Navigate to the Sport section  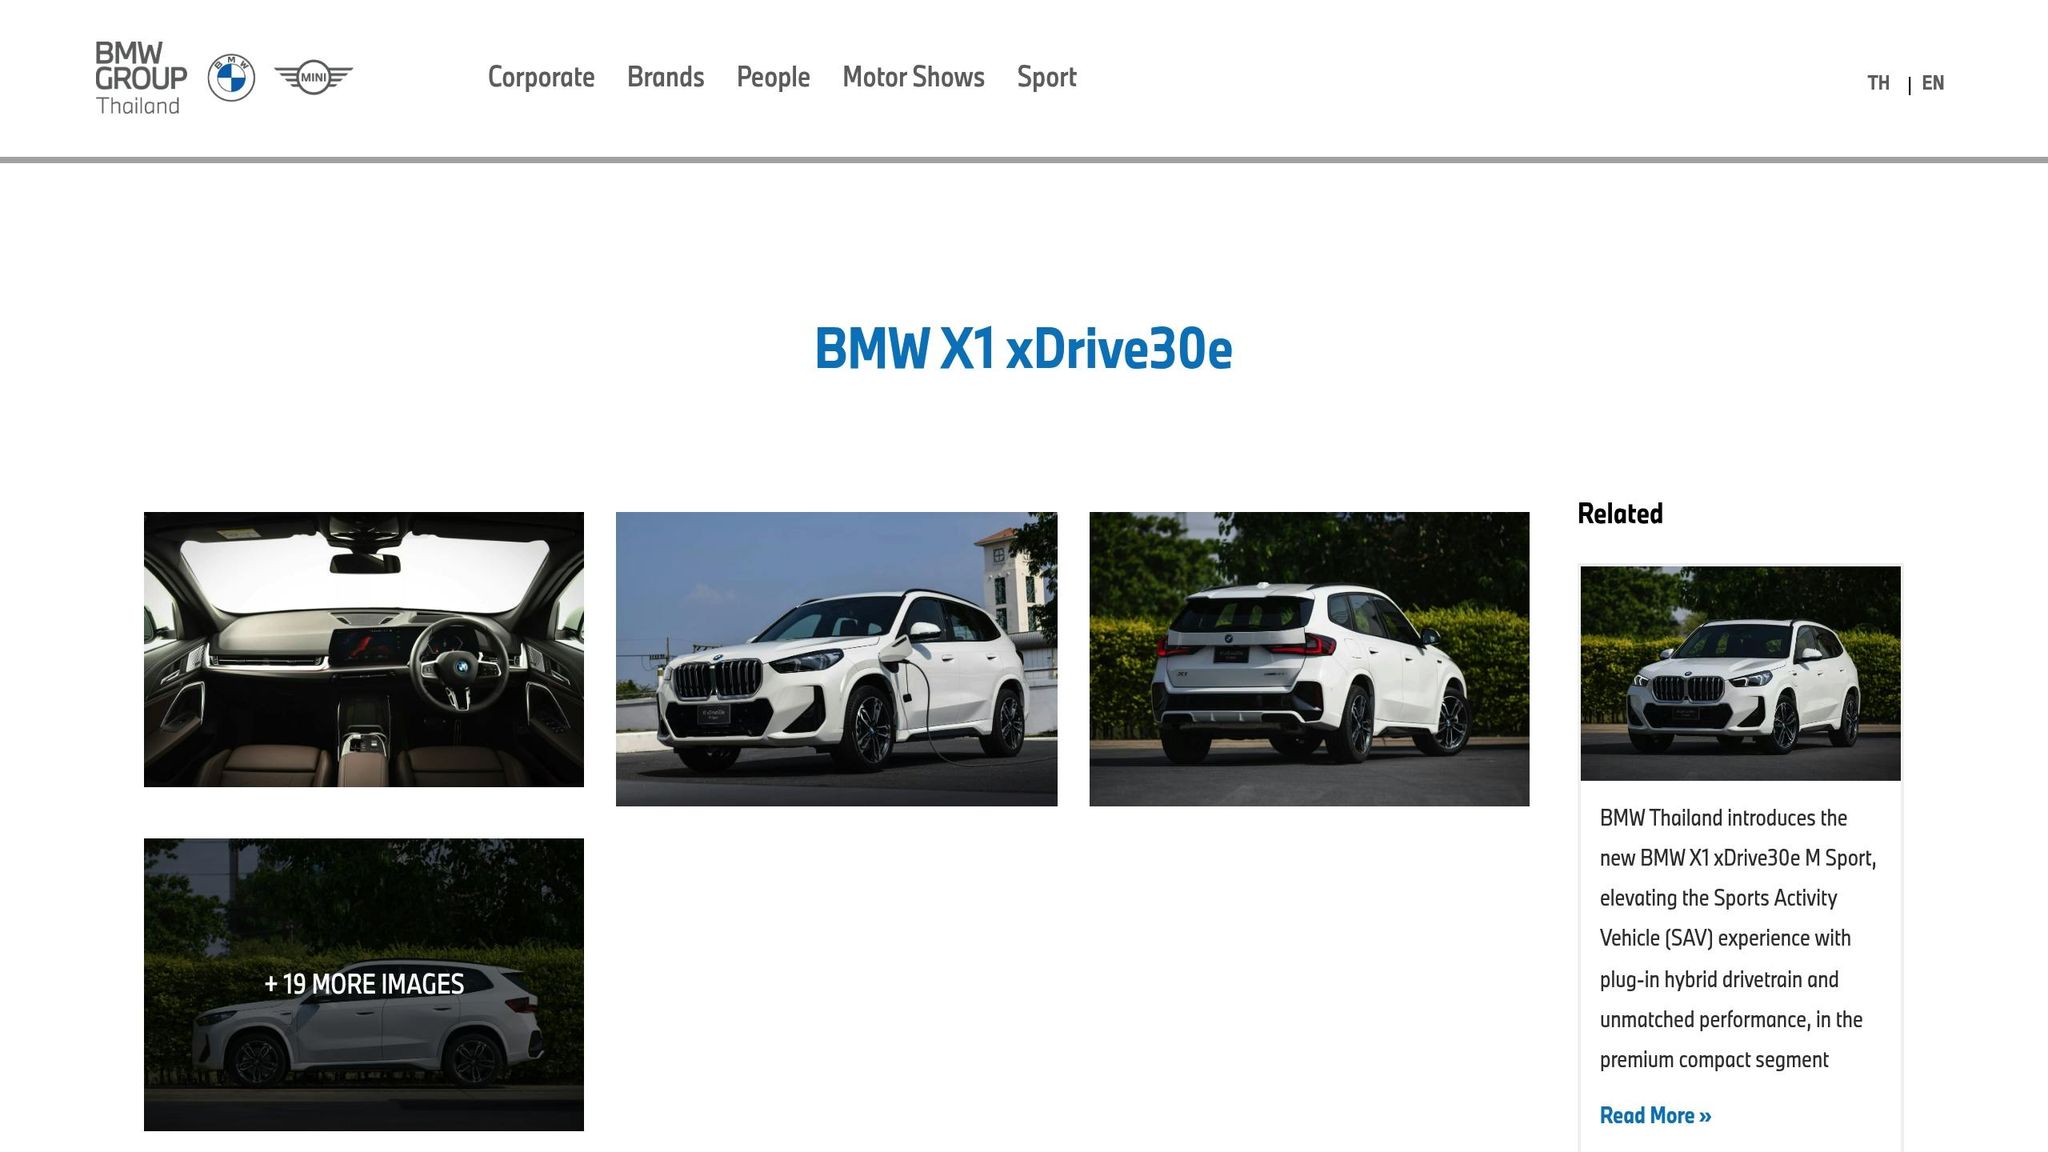tap(1046, 77)
